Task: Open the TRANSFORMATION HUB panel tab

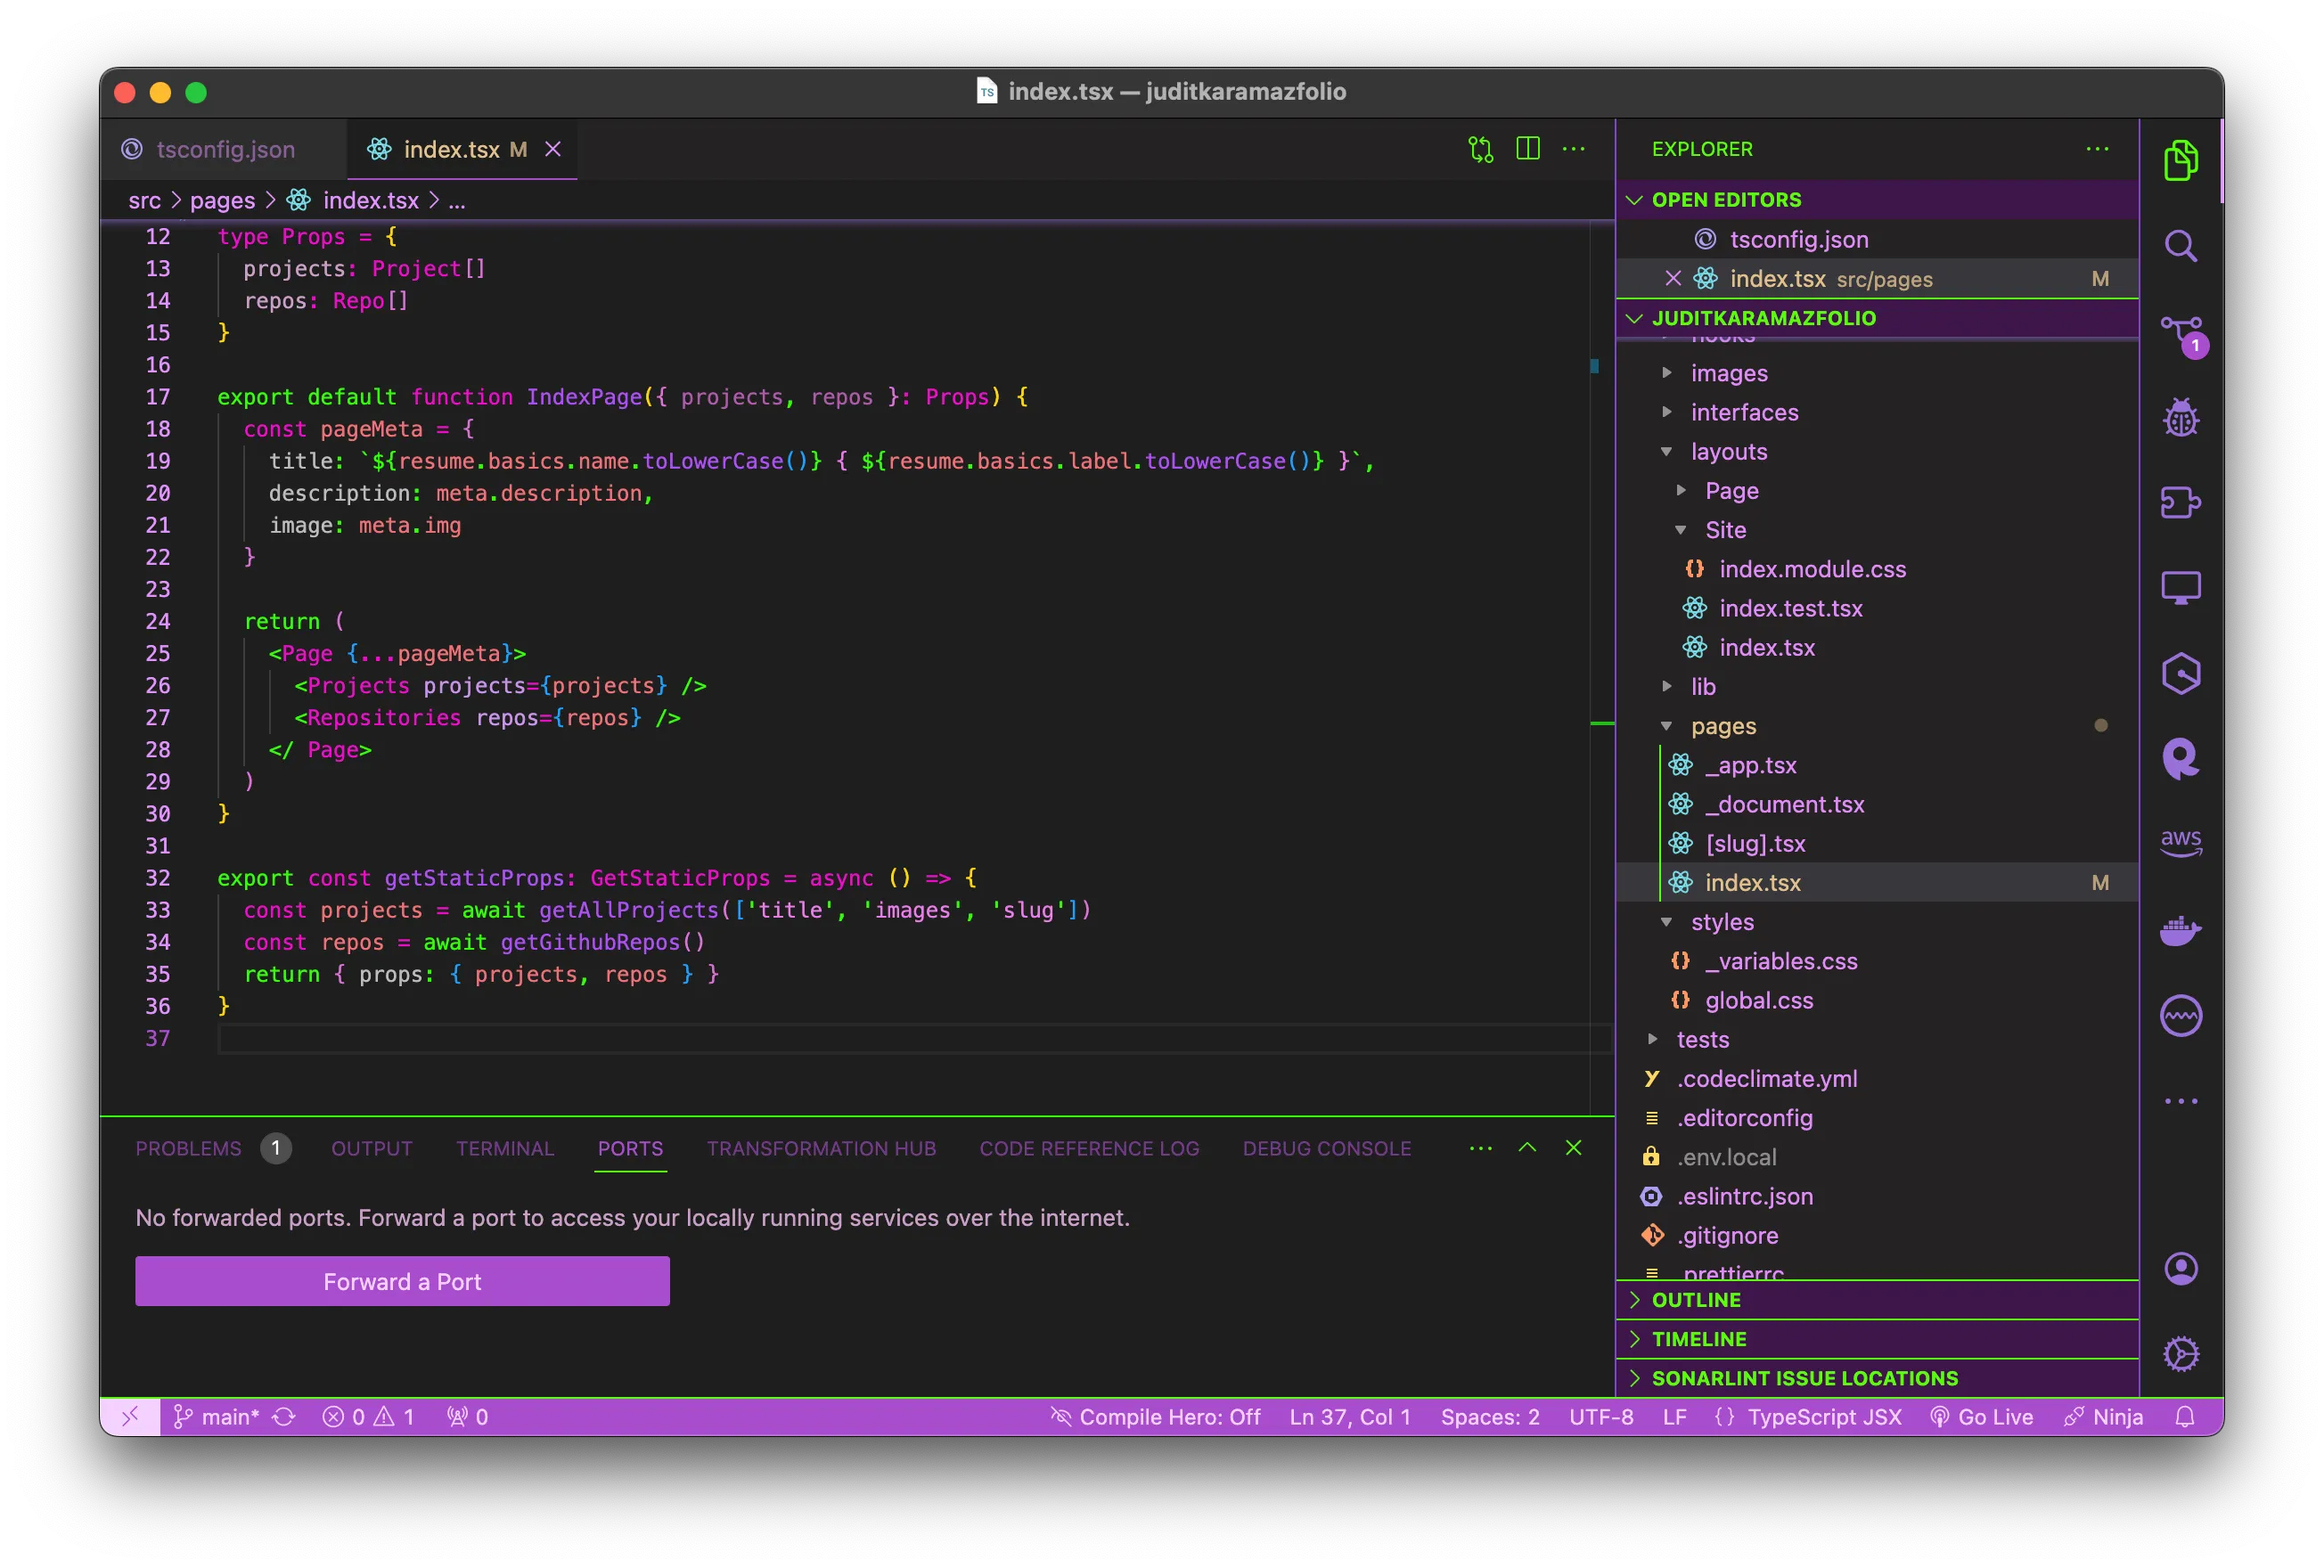Action: tap(822, 1148)
